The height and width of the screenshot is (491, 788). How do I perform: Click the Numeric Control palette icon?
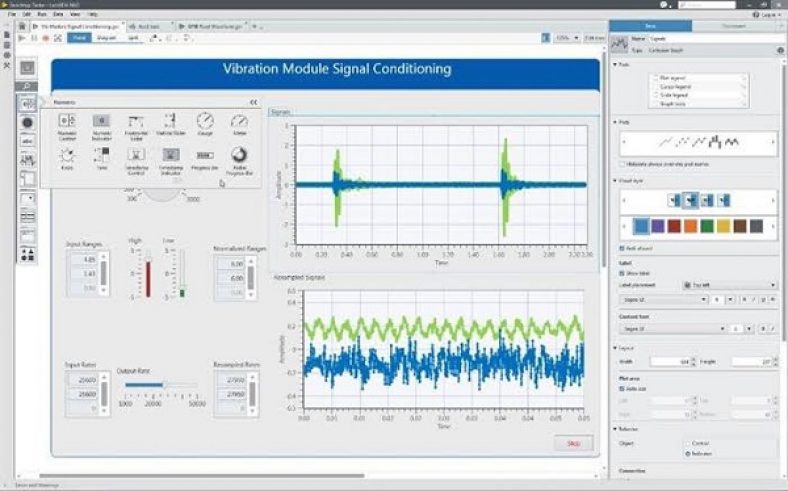click(x=66, y=122)
